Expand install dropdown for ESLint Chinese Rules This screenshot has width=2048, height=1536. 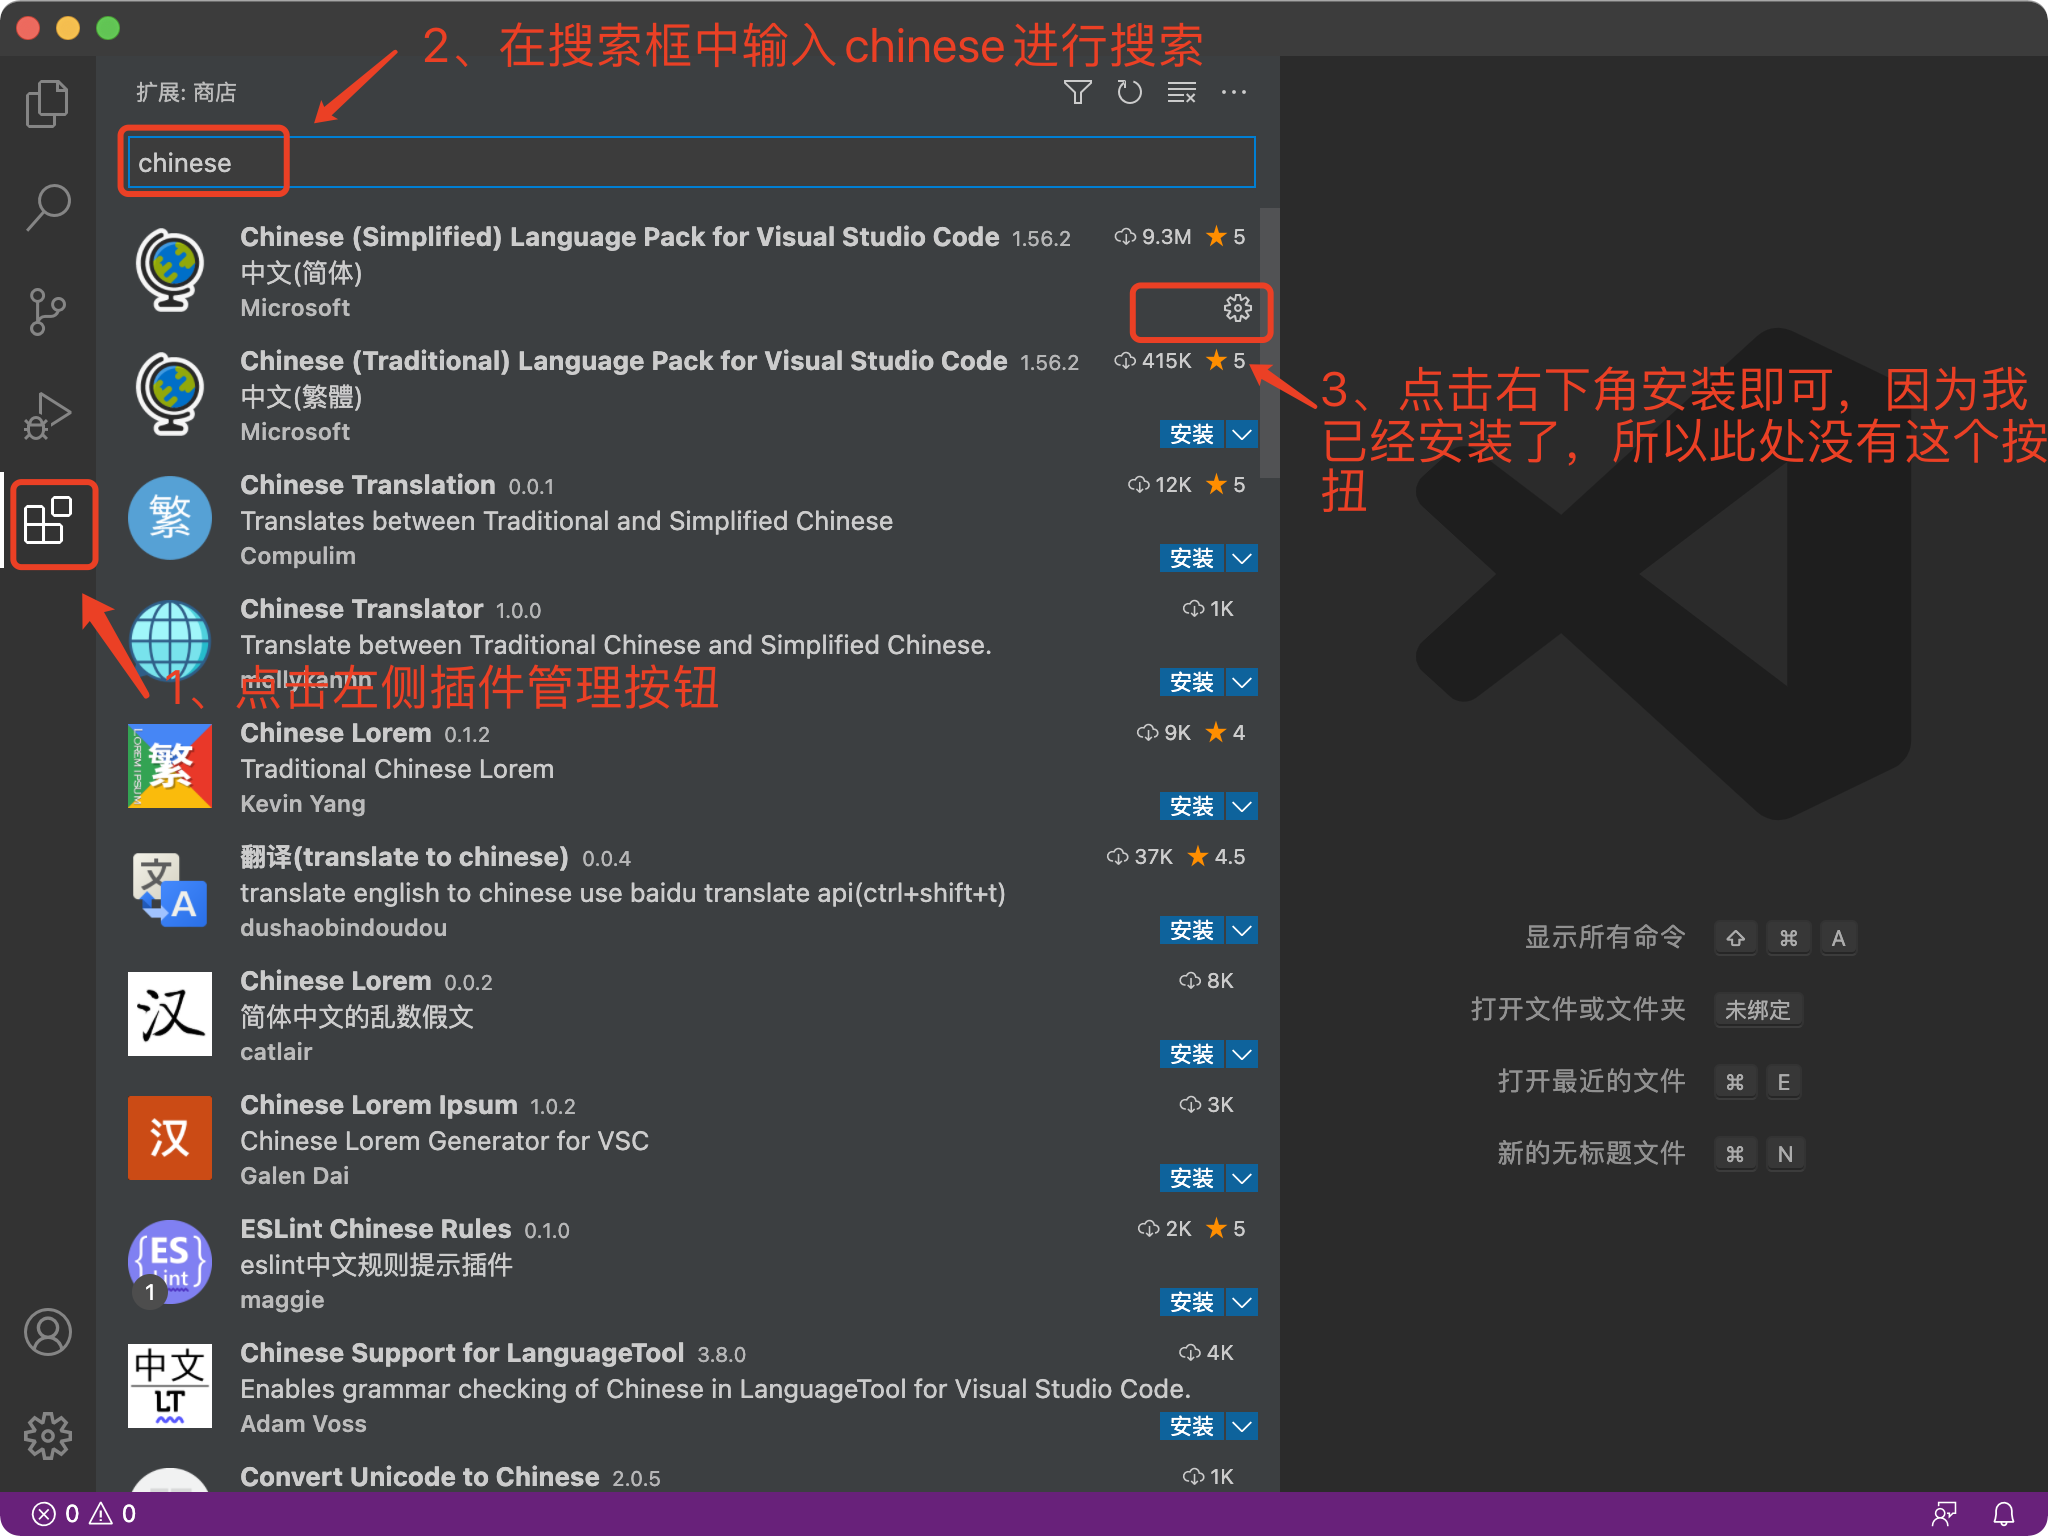(x=1241, y=1302)
